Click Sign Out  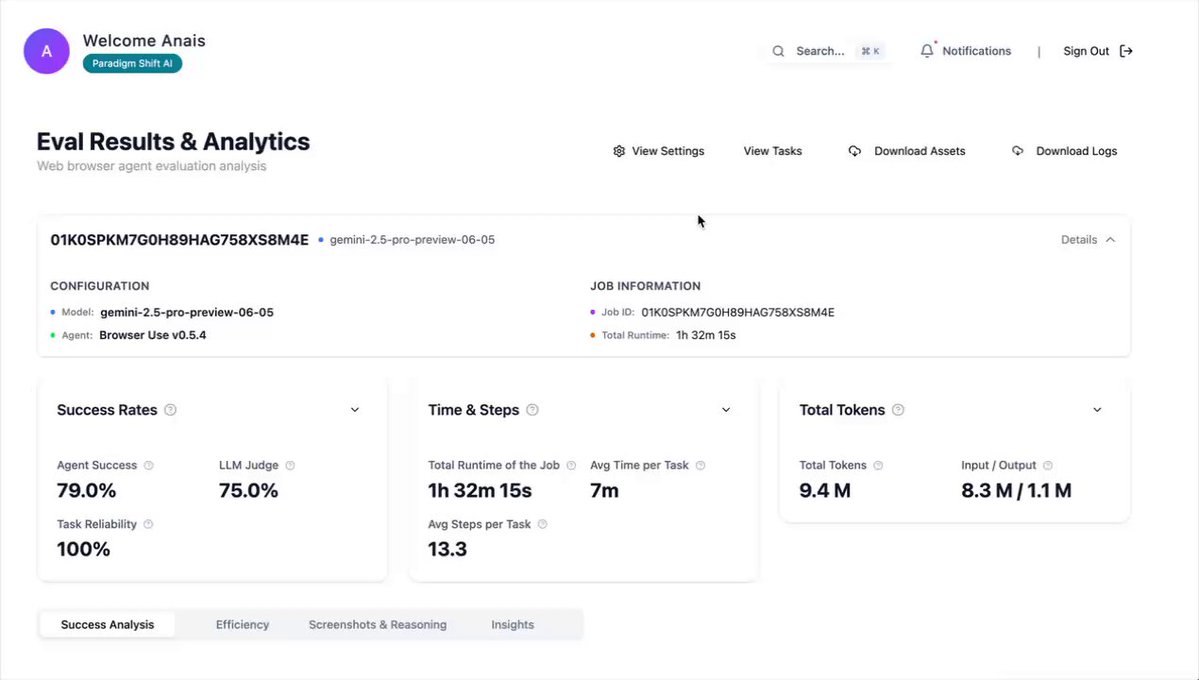tap(1098, 51)
